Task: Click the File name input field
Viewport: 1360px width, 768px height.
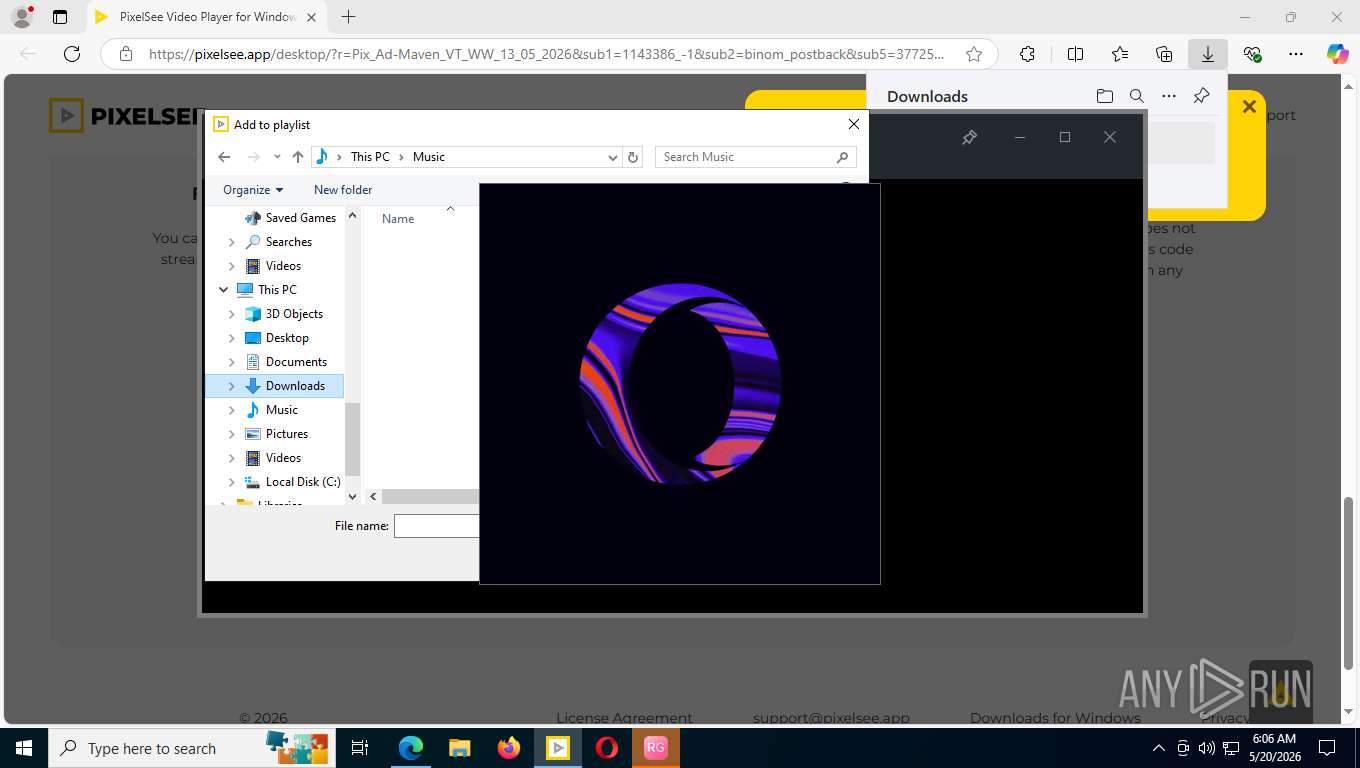Action: 437,526
